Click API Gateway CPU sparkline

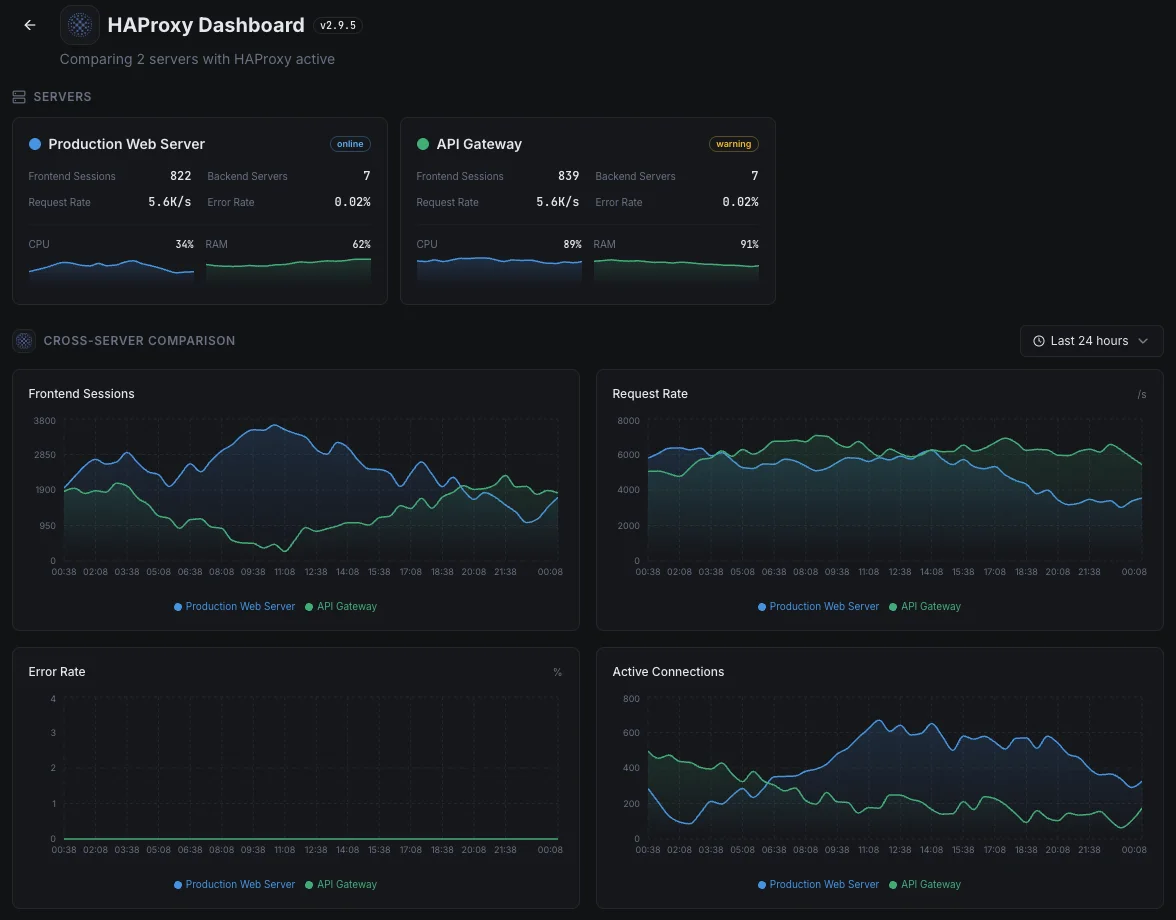[x=499, y=270]
